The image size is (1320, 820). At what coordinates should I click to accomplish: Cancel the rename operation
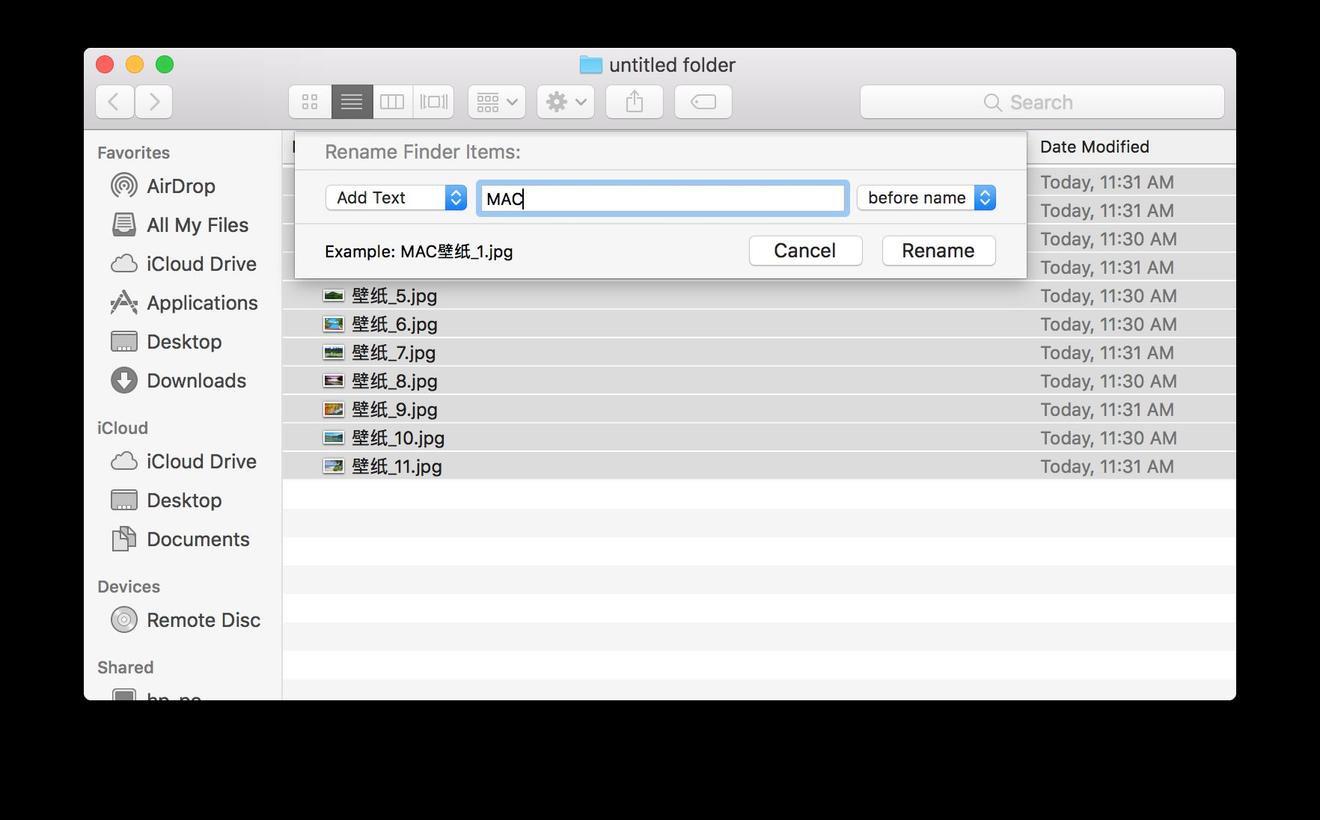[x=805, y=250]
